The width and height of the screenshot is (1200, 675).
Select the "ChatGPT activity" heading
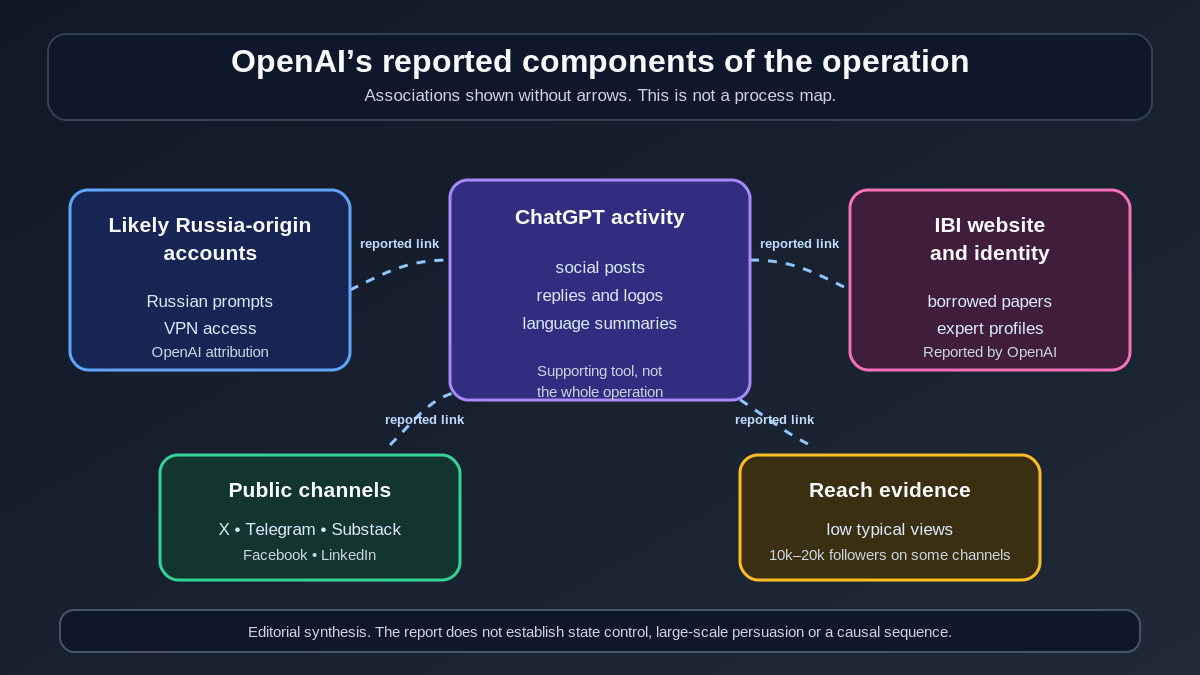(600, 217)
